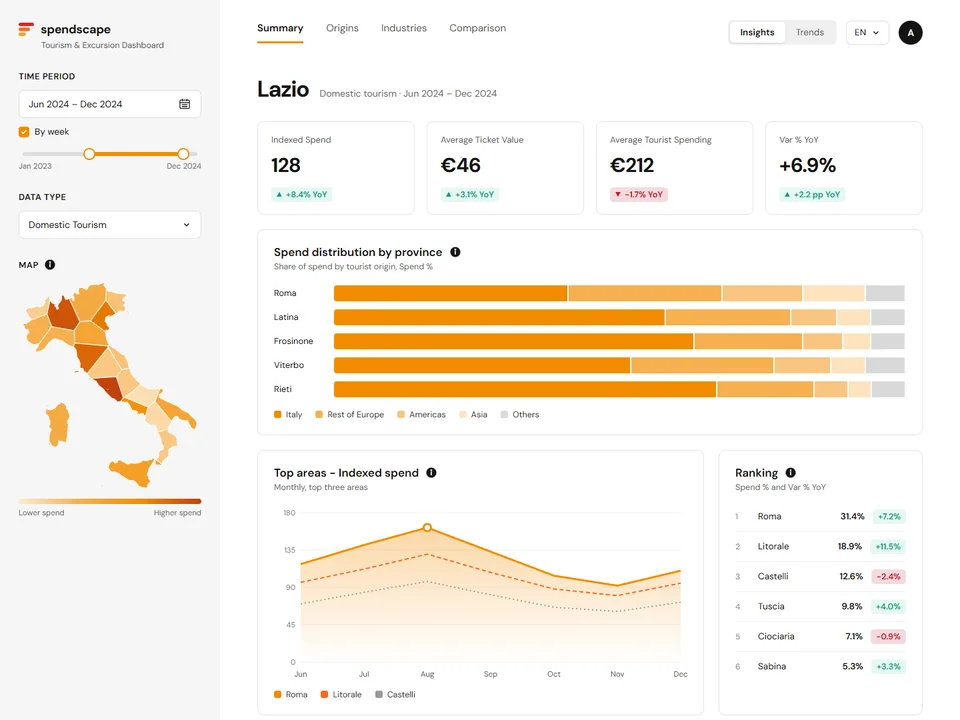
Task: Click the Aug data point on Roma line
Action: coord(427,527)
